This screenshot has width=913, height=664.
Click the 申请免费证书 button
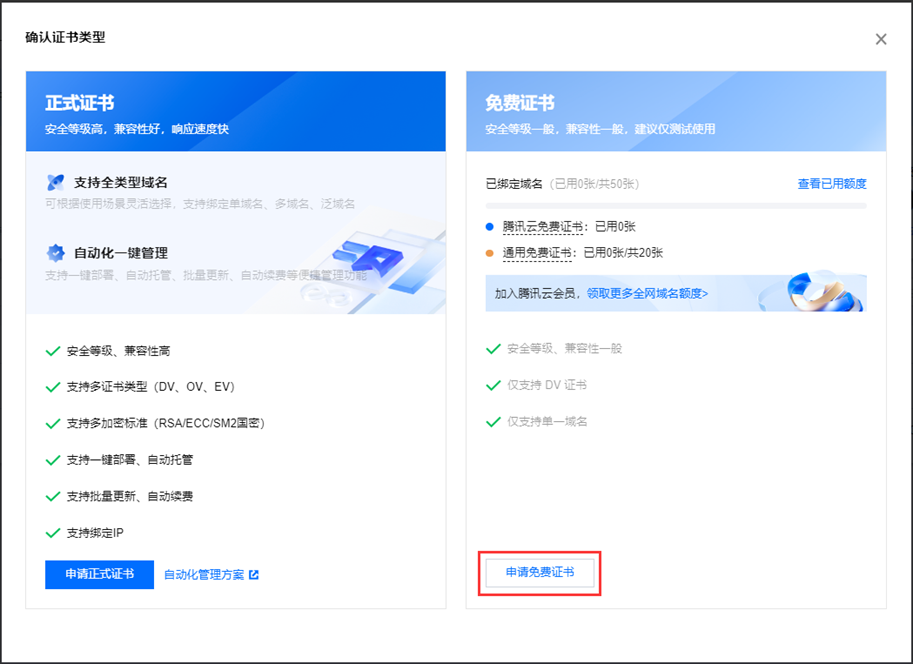(x=540, y=573)
